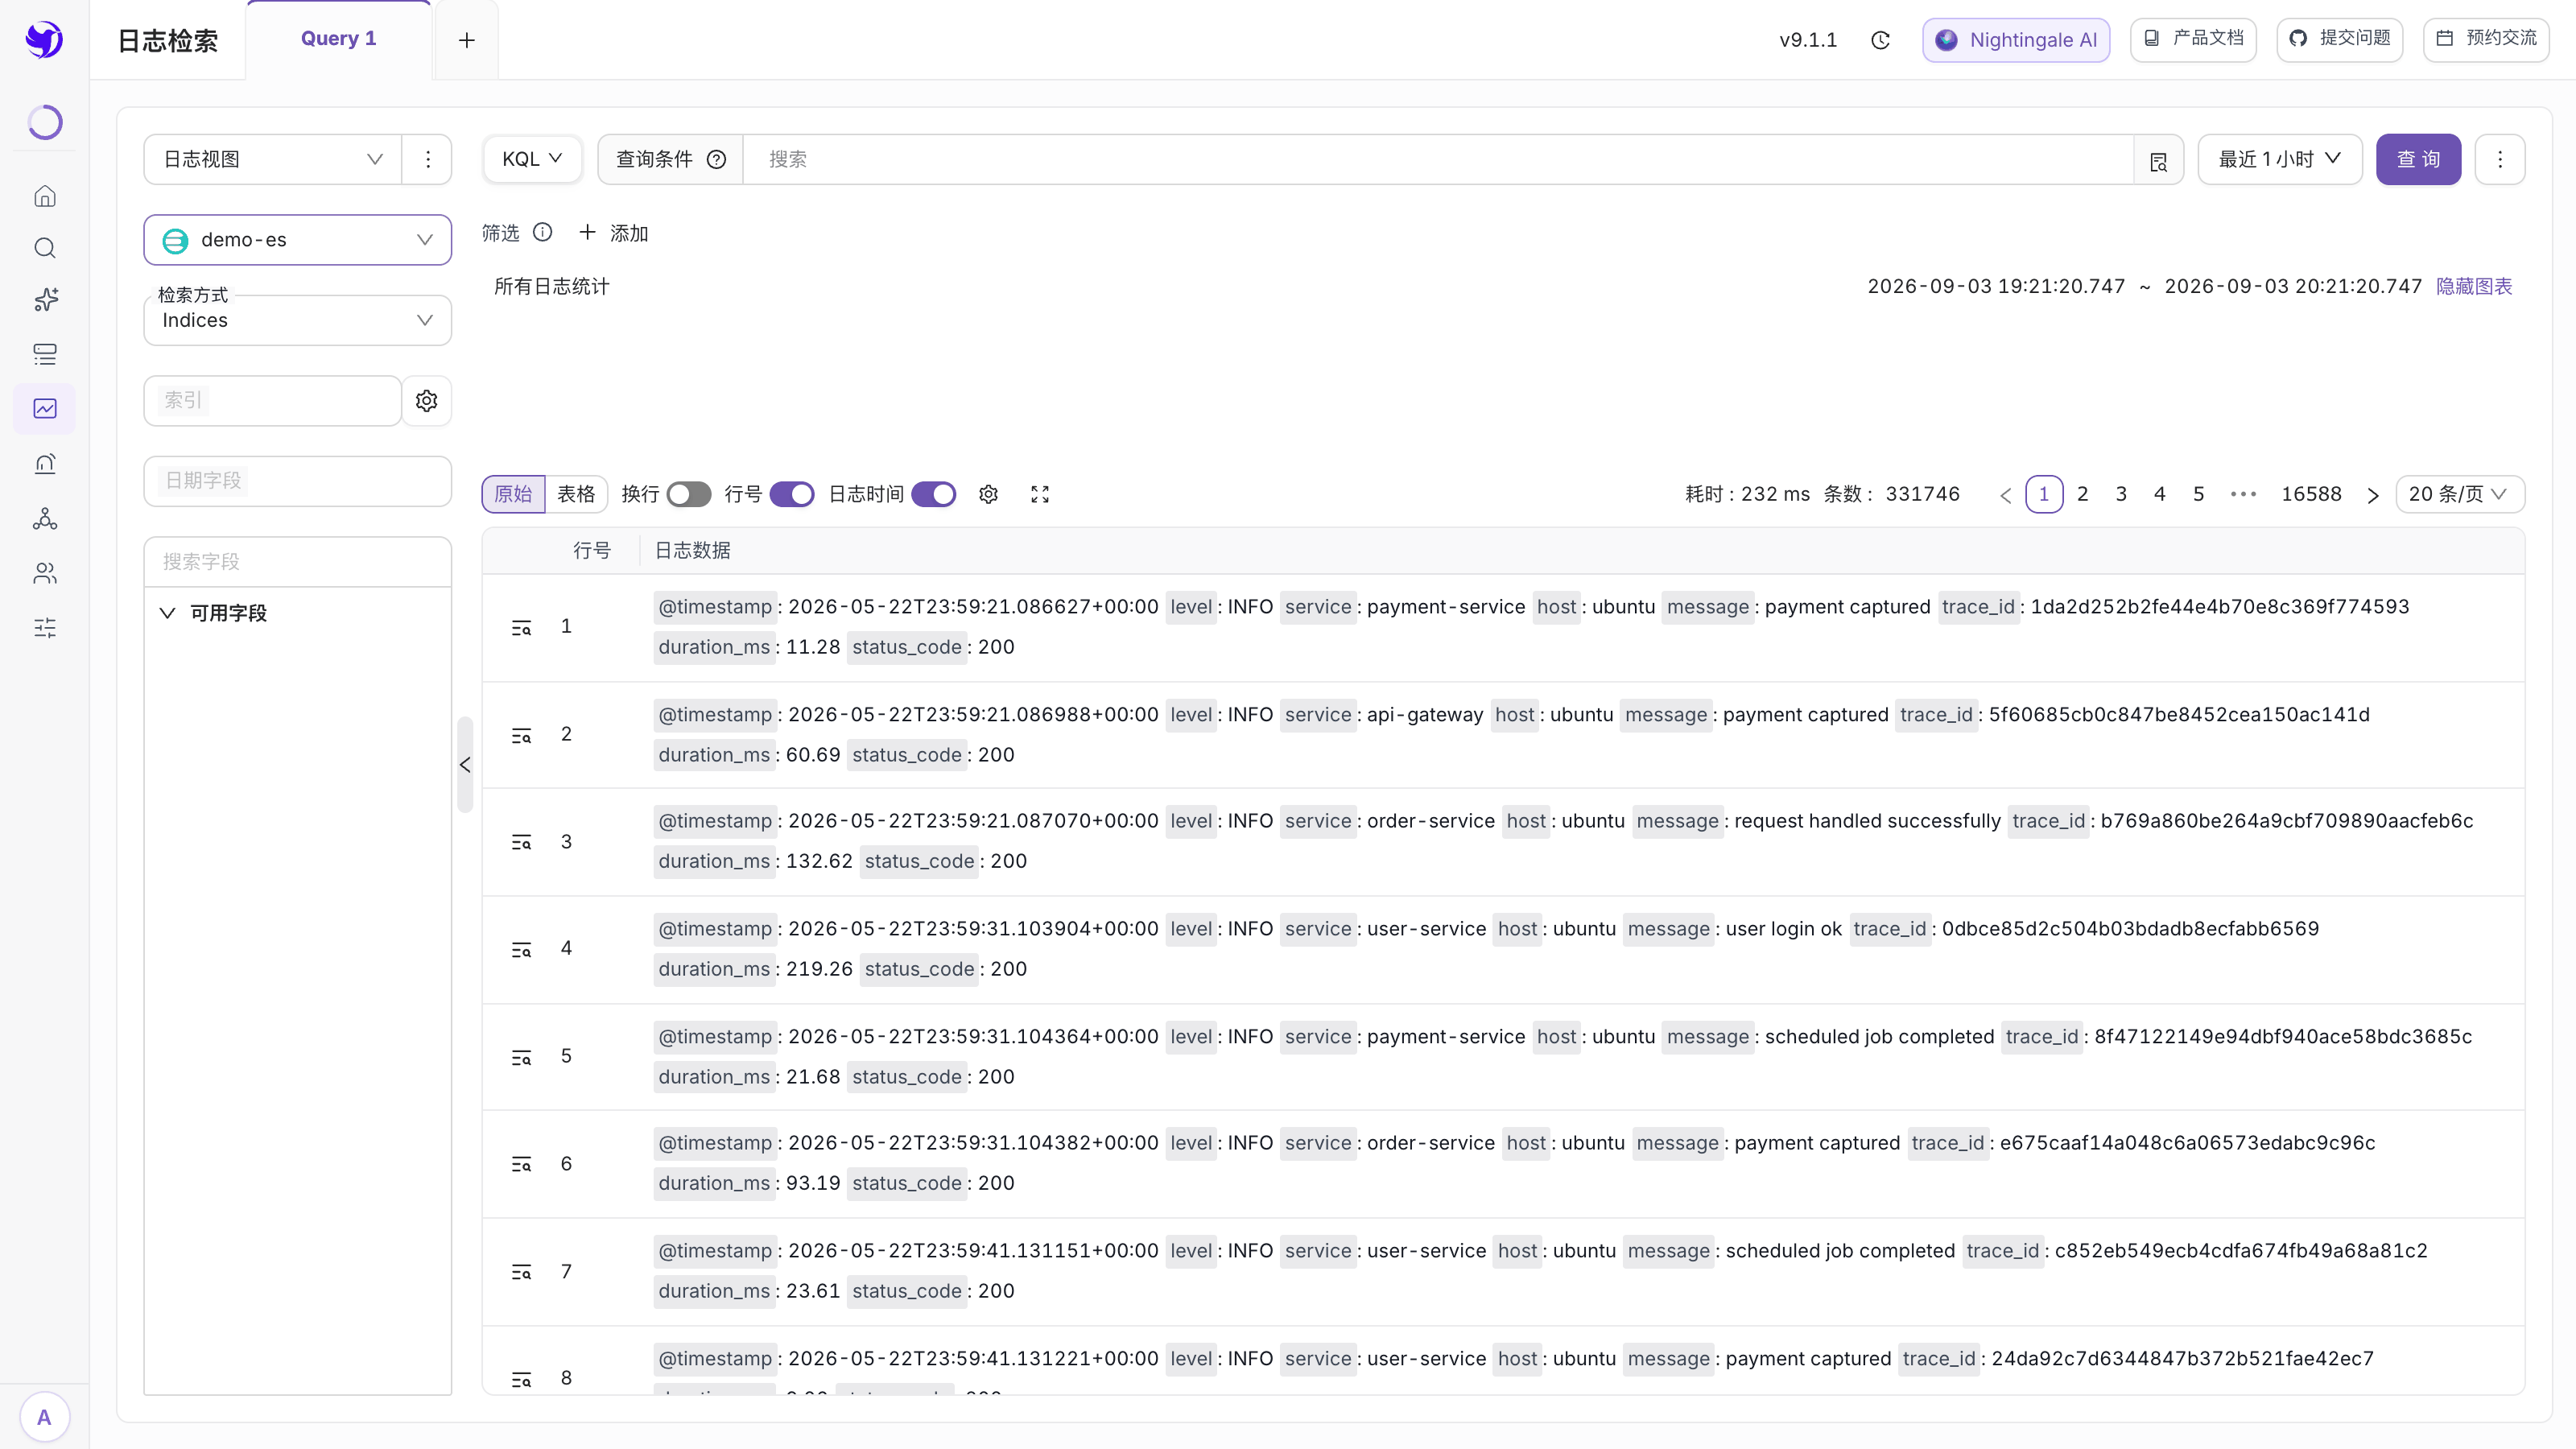Collapse the left field panel arrow
This screenshot has width=2576, height=1449.
coord(465,765)
